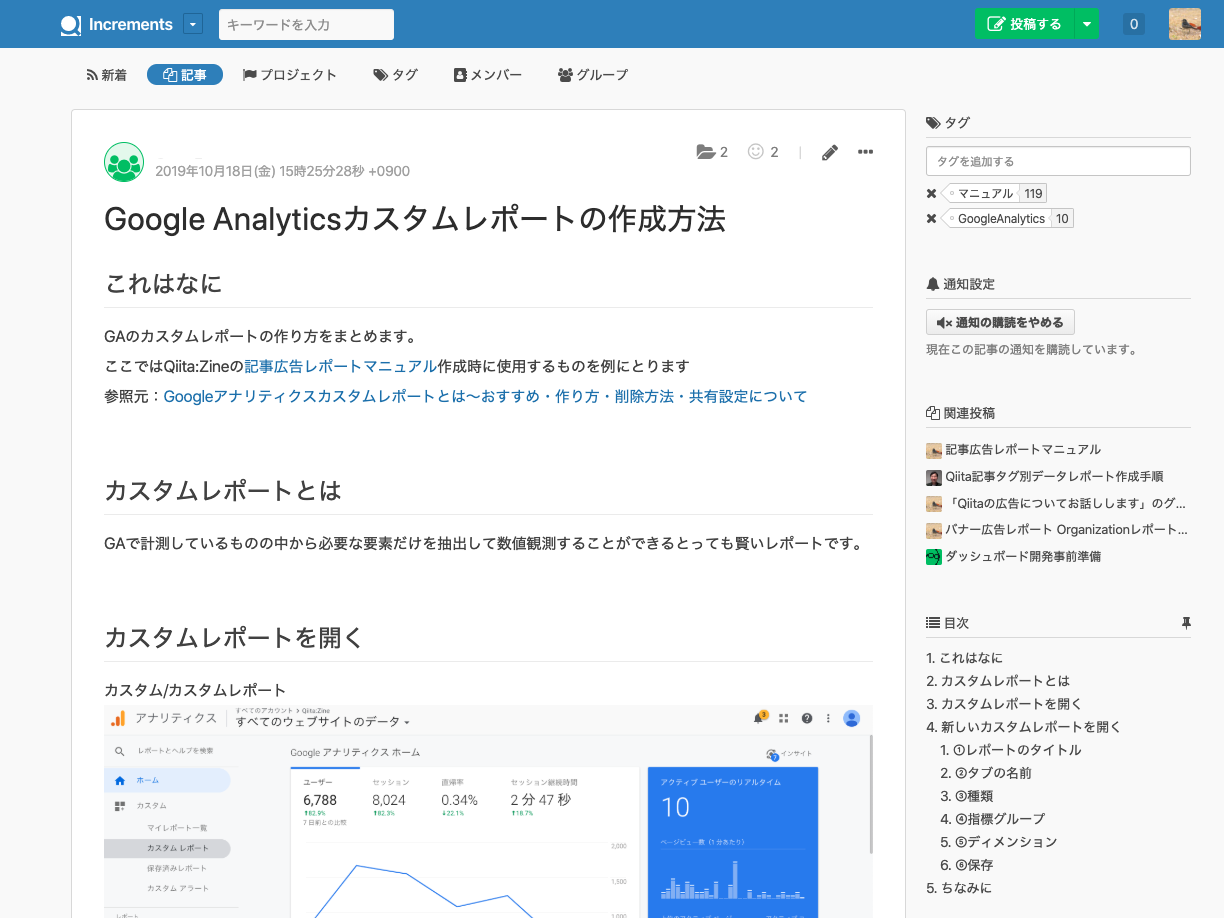This screenshot has height=918, width=1224.
Task: Click the notification count badge
Action: click(x=1134, y=24)
